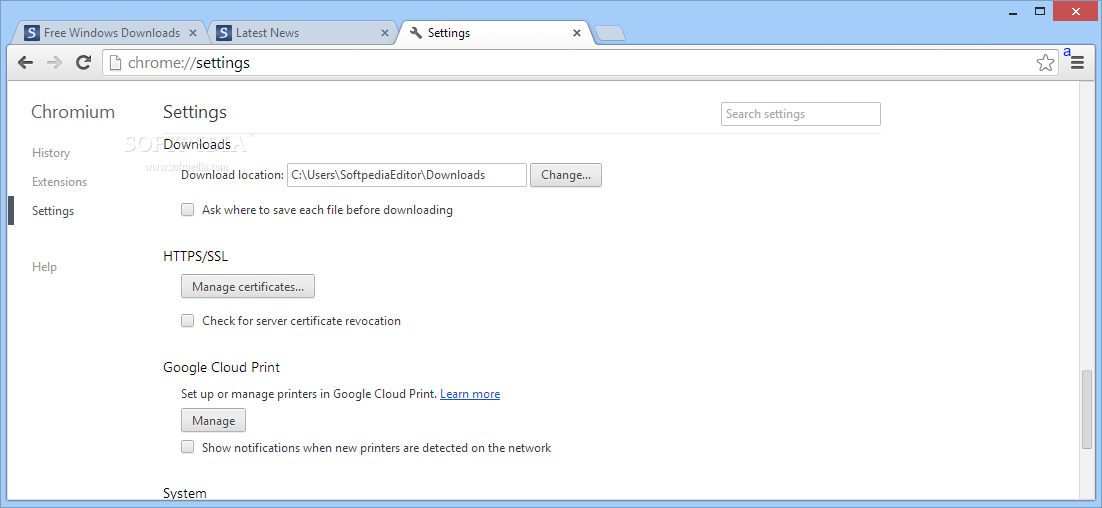The height and width of the screenshot is (508, 1102).
Task: Open the Chromium hamburger menu
Action: 1077,63
